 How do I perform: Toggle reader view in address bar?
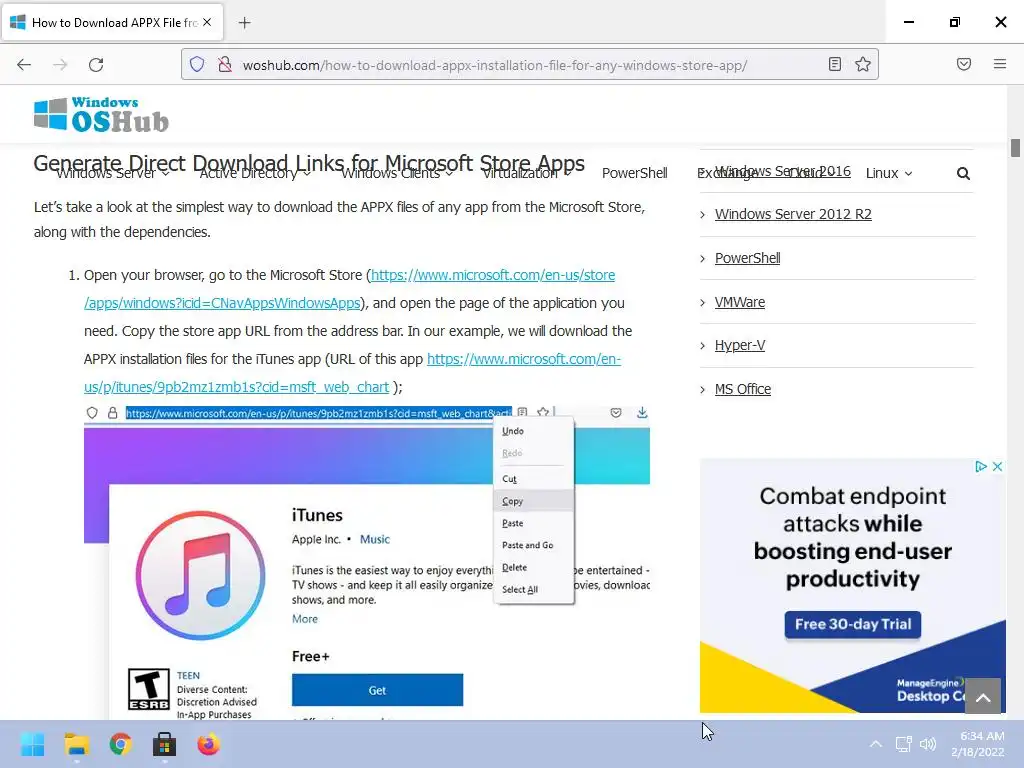click(835, 64)
